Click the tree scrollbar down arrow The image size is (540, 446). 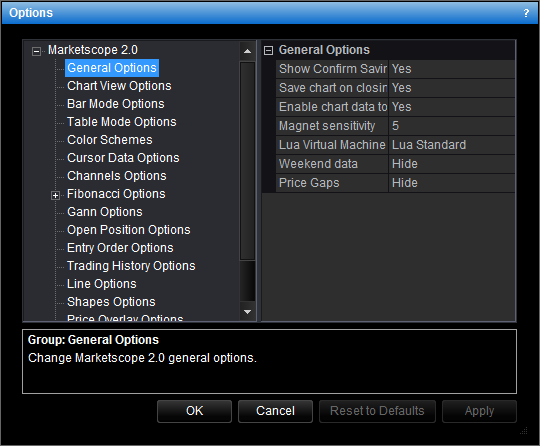pos(247,312)
